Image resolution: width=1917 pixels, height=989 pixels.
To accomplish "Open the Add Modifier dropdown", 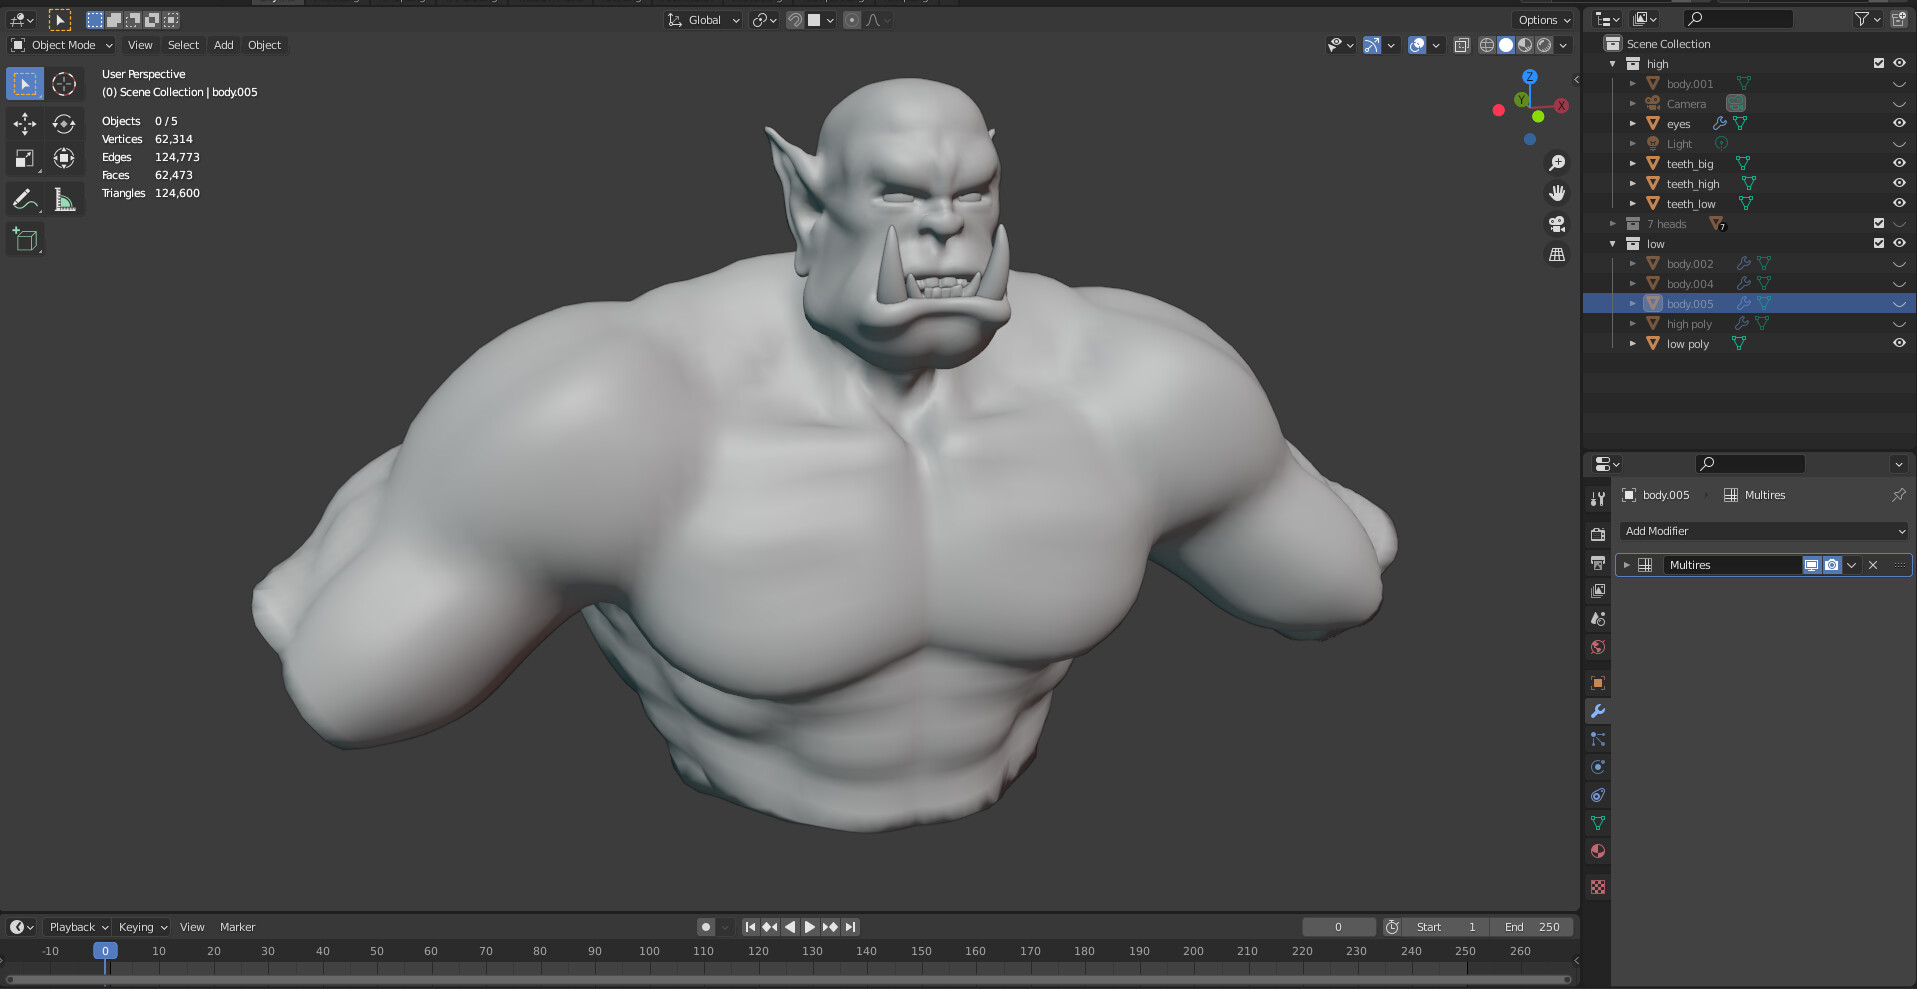I will [1764, 531].
